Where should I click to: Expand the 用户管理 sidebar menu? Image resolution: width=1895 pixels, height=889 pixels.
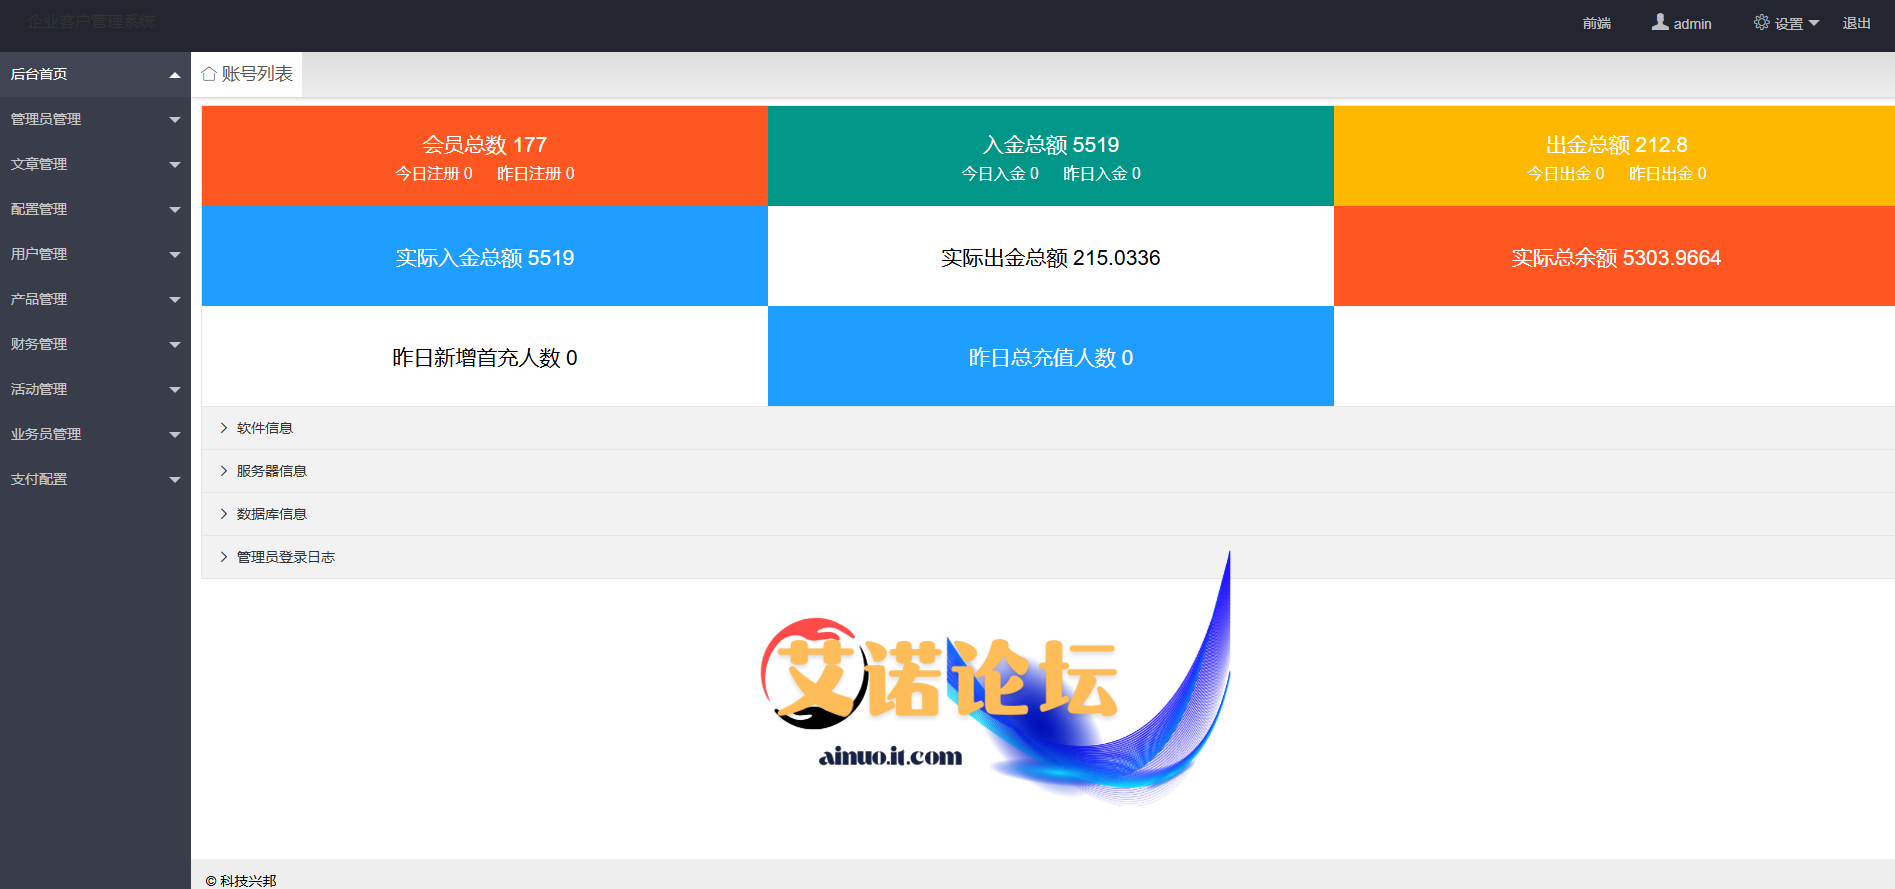(x=95, y=254)
